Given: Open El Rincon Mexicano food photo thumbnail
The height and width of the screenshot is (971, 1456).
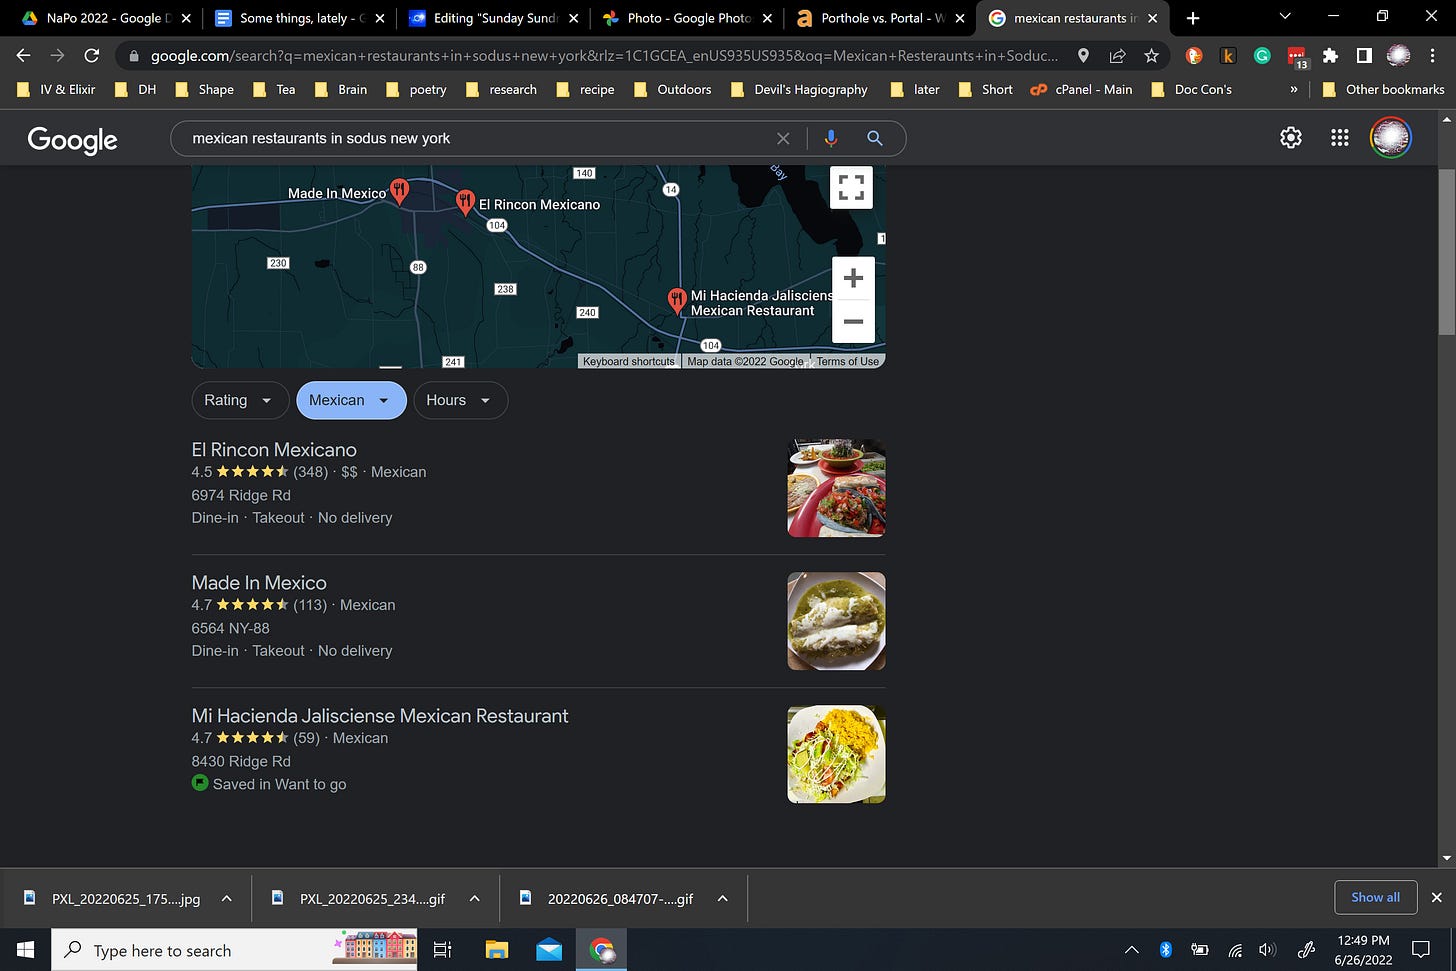Looking at the screenshot, I should tap(836, 488).
